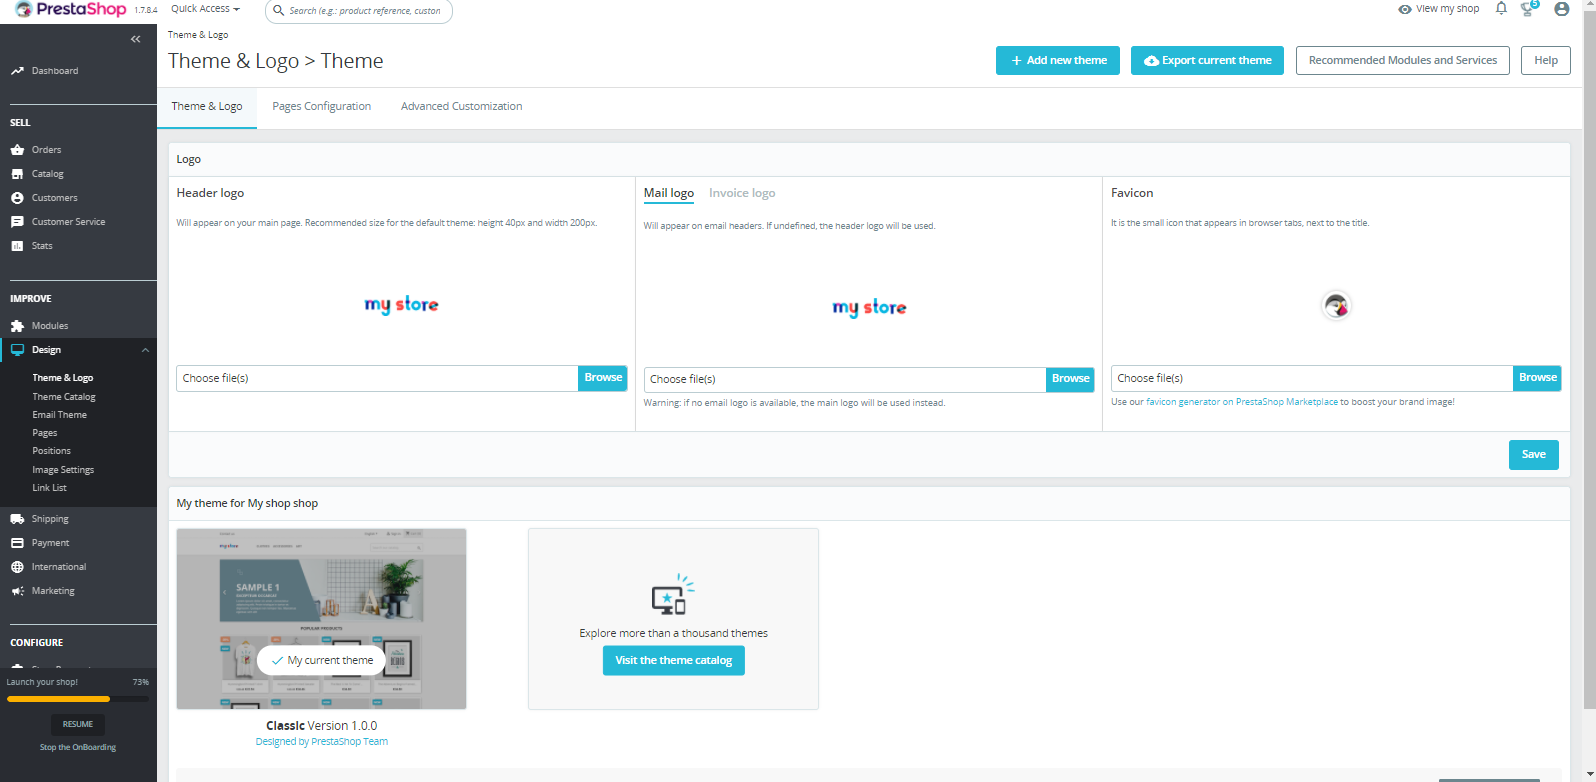Click Visit the theme catalog button
Image resolution: width=1596 pixels, height=782 pixels.
coord(674,660)
